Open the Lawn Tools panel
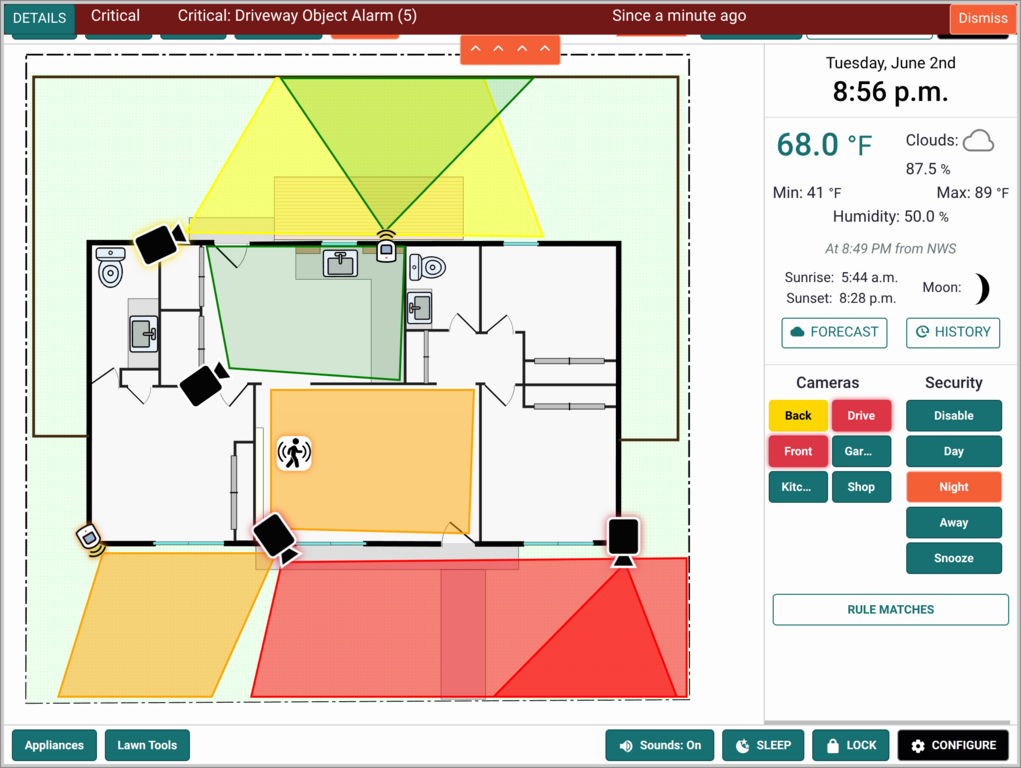 pos(147,745)
